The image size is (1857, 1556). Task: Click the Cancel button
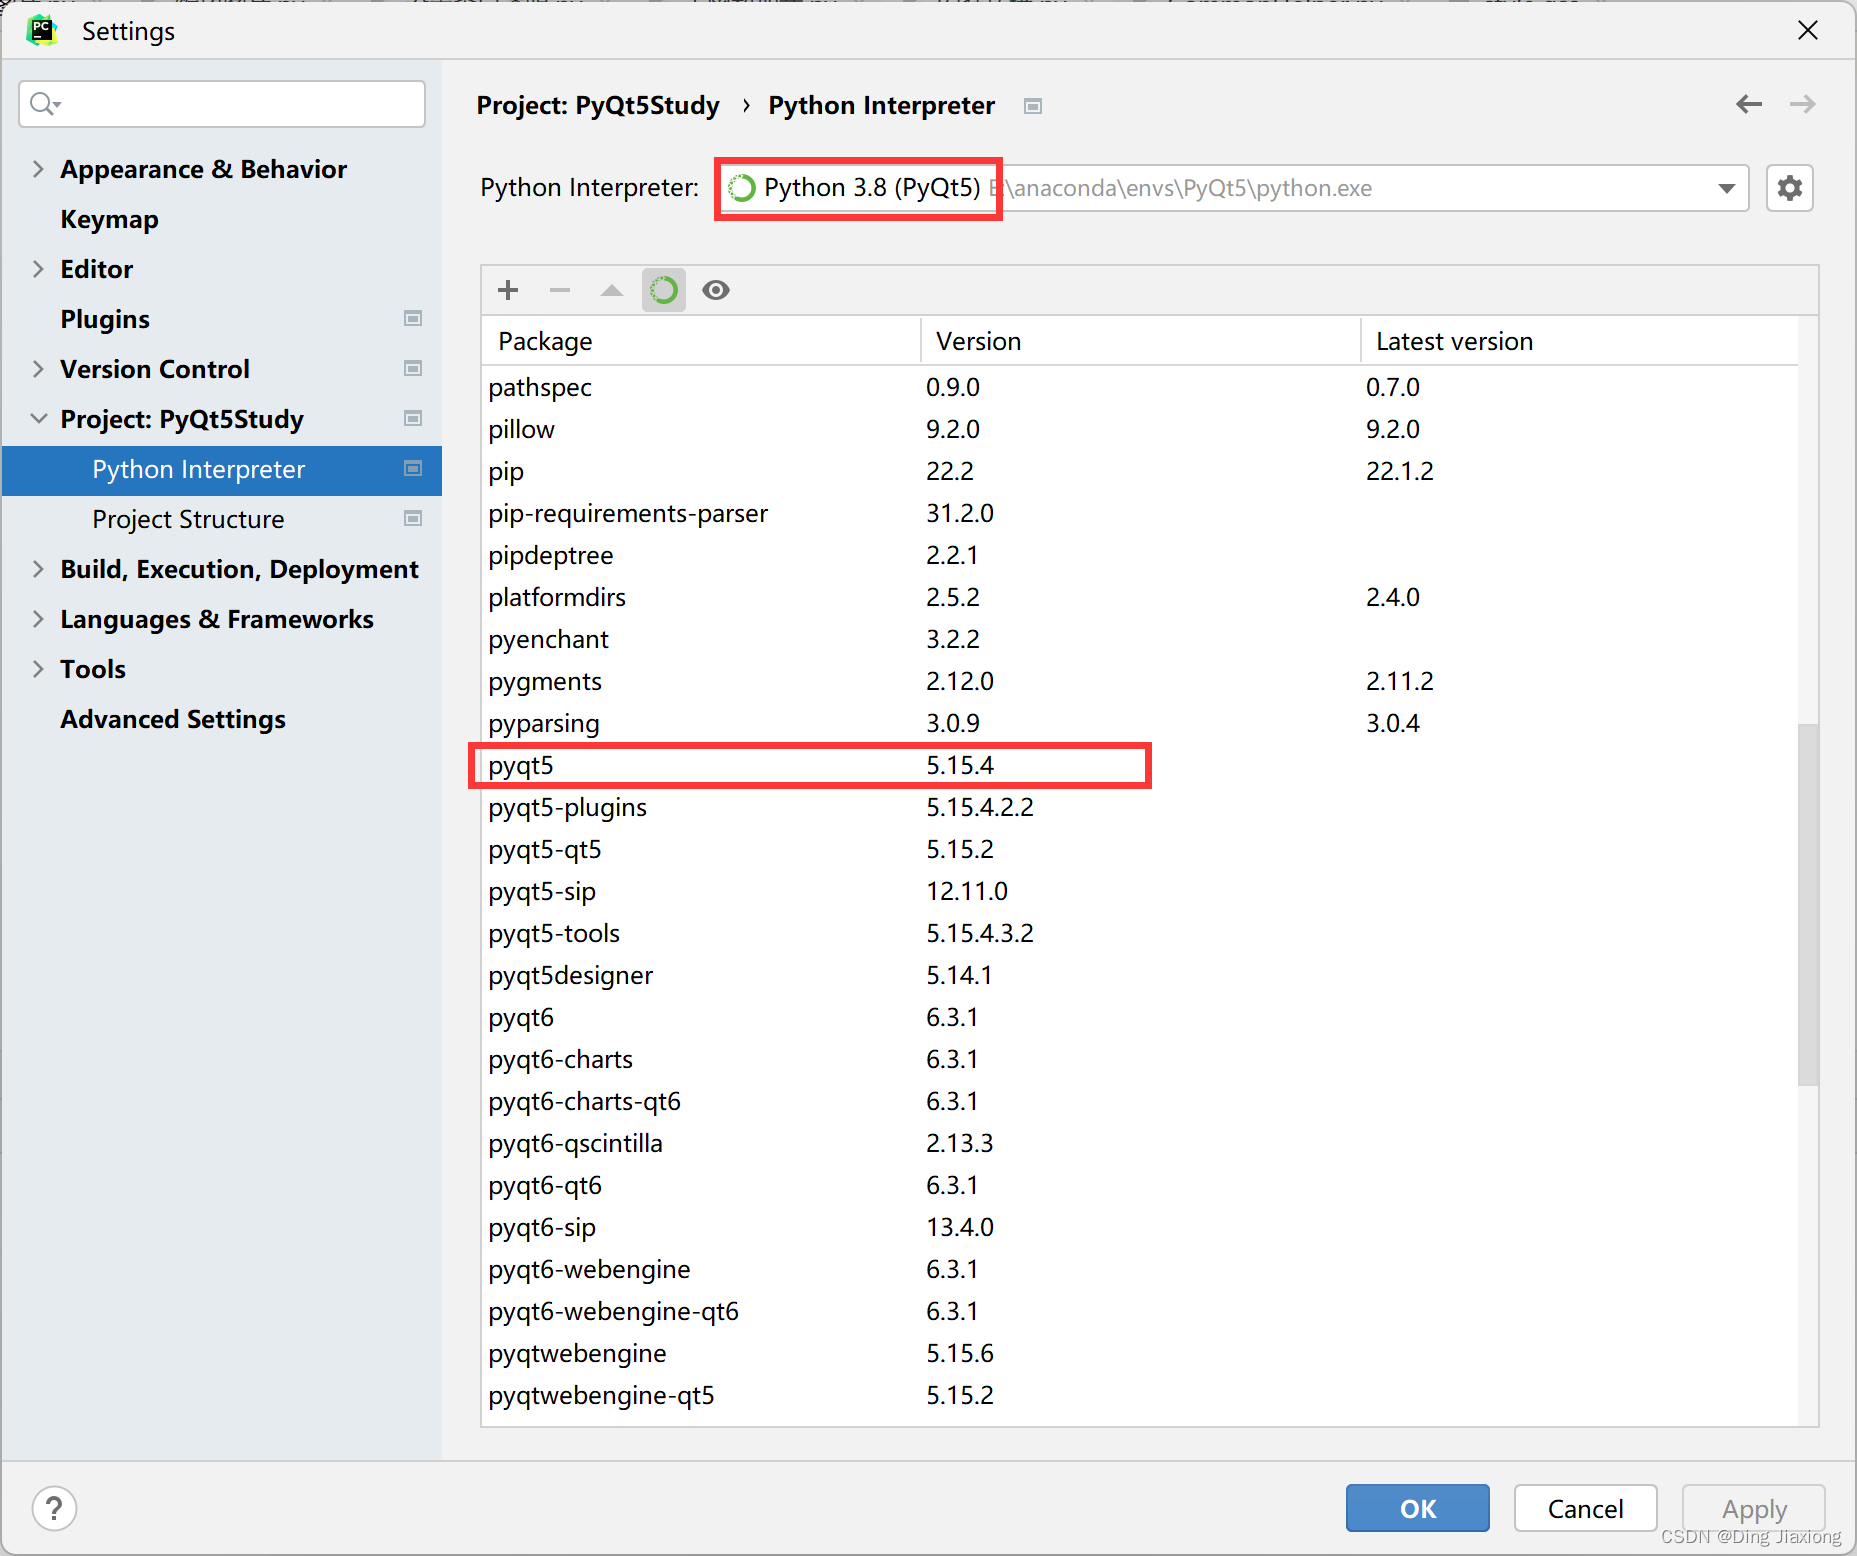click(1585, 1508)
